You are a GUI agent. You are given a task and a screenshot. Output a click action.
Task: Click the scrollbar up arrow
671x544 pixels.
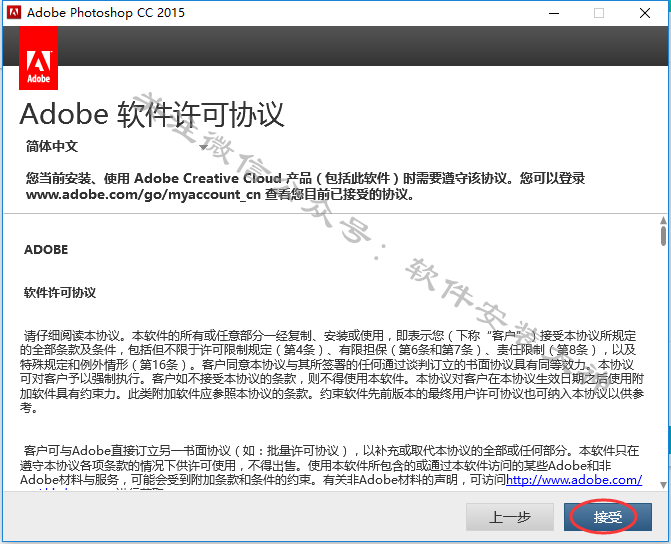[663, 220]
